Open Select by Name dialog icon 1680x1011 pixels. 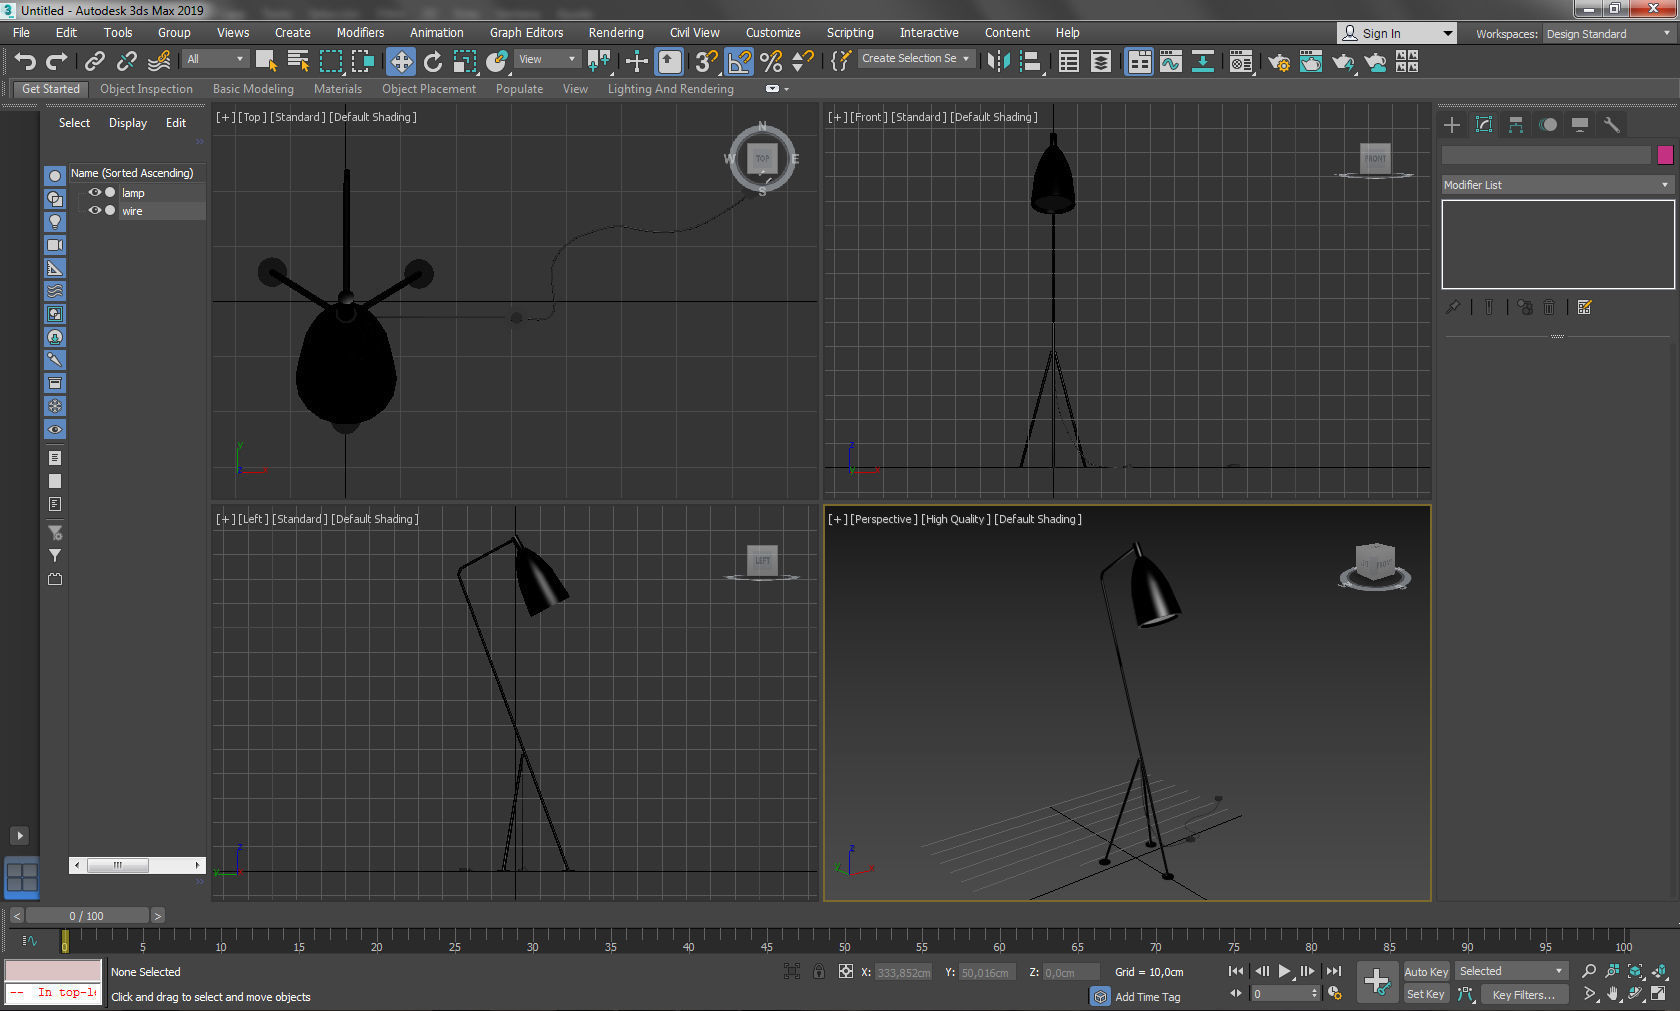pyautogui.click(x=298, y=62)
